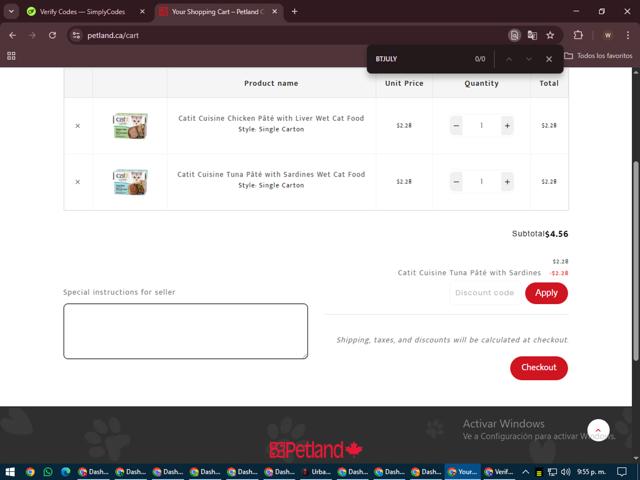Open the Chrome profile avatar W

pos(607,36)
